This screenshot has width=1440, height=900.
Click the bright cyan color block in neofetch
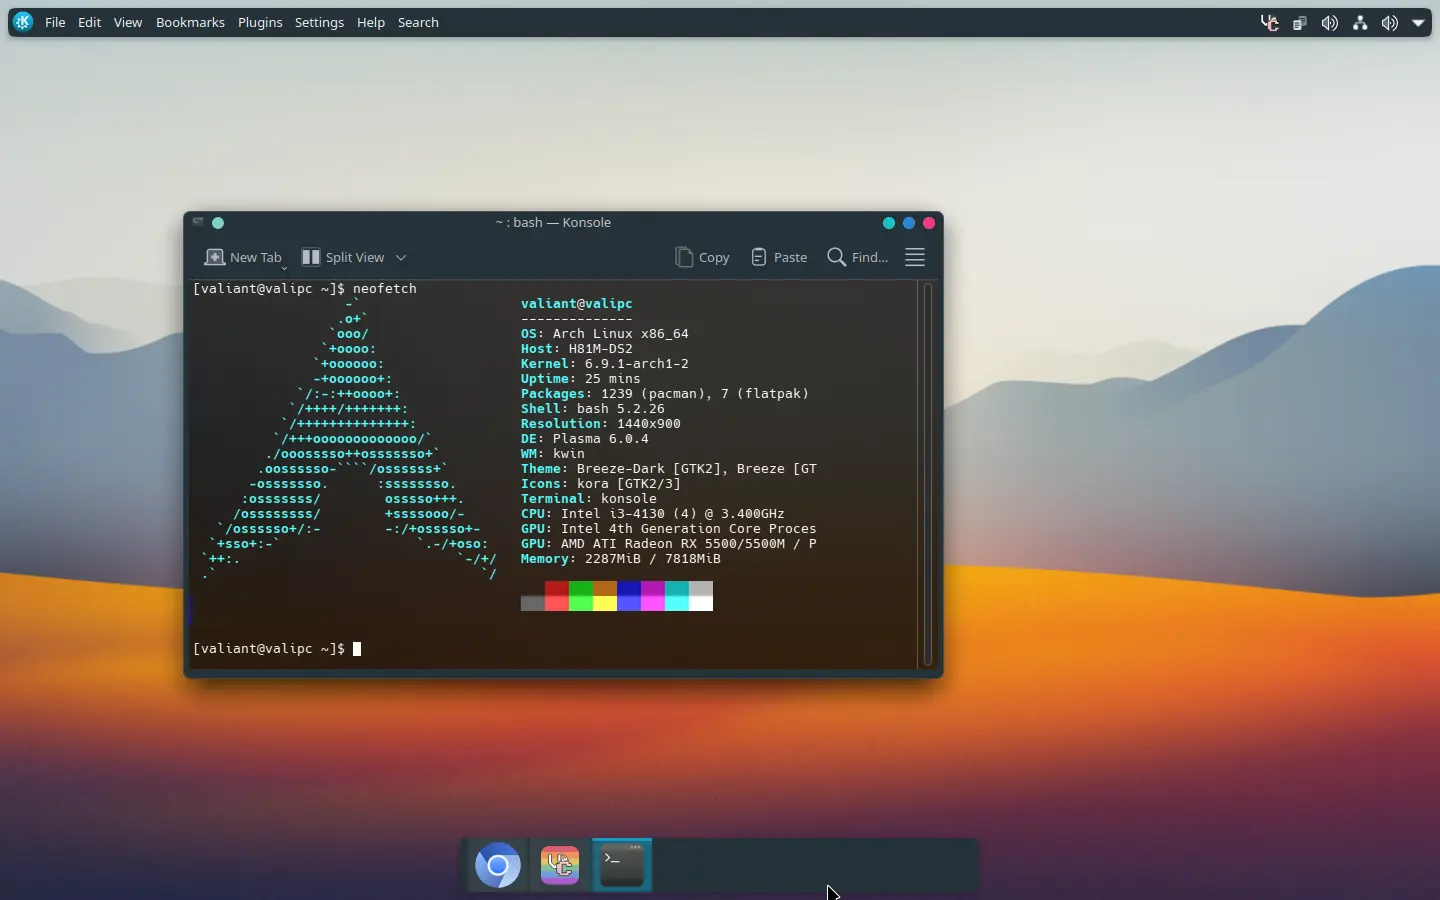677,603
